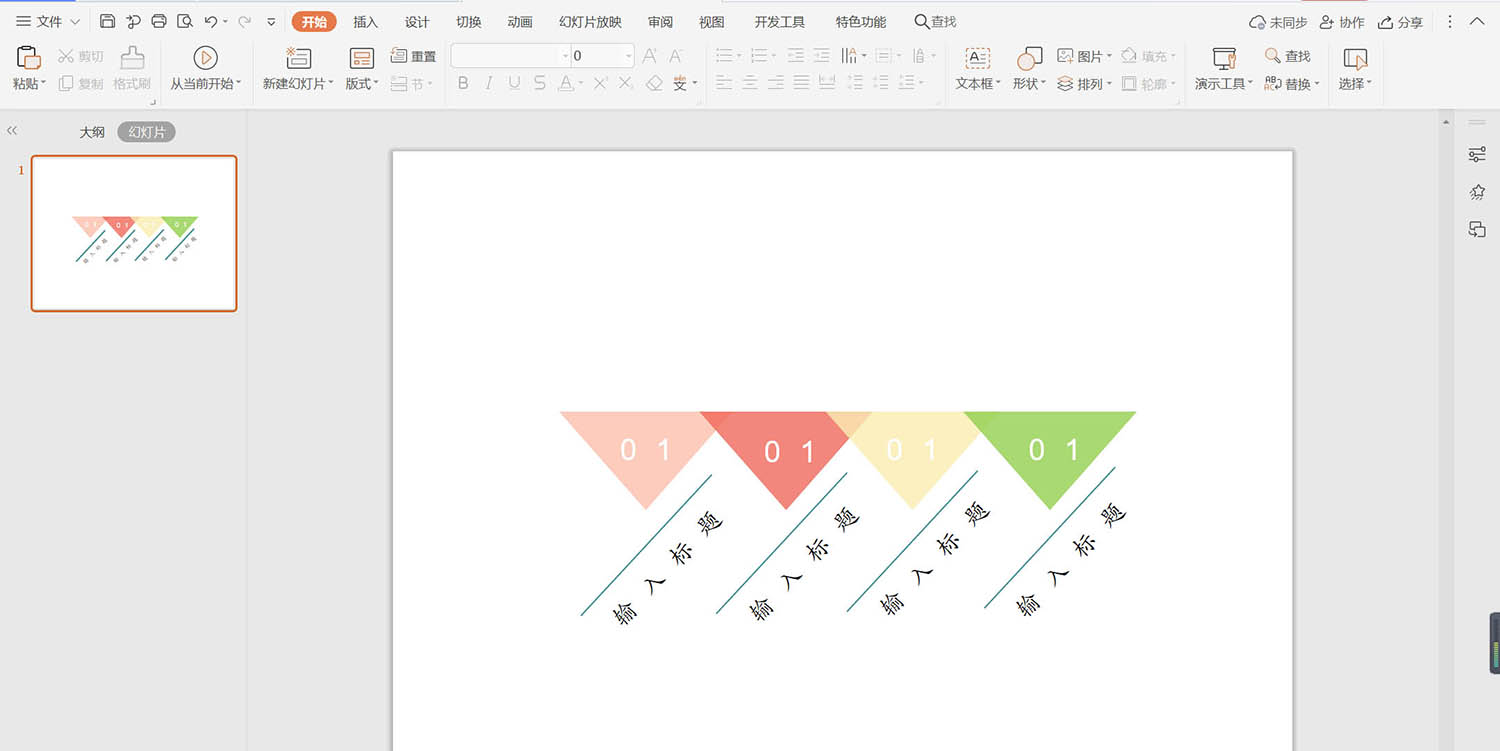Click the 选择 selection tool icon
This screenshot has width=1500, height=751.
pyautogui.click(x=1355, y=58)
